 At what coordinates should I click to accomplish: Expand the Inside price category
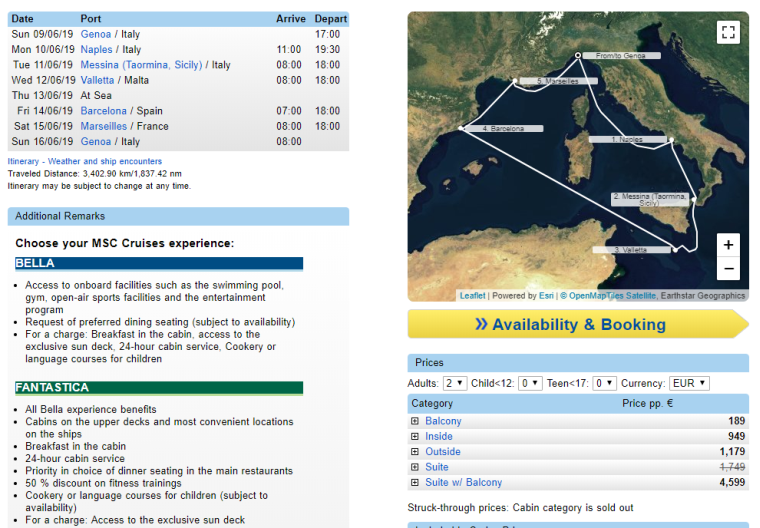pos(415,436)
